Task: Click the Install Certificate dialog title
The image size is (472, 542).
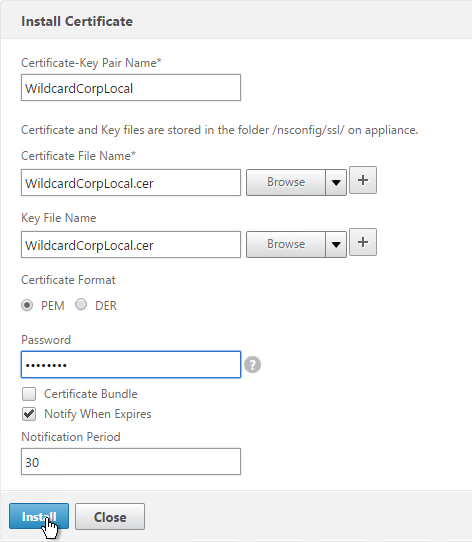Action: (77, 21)
